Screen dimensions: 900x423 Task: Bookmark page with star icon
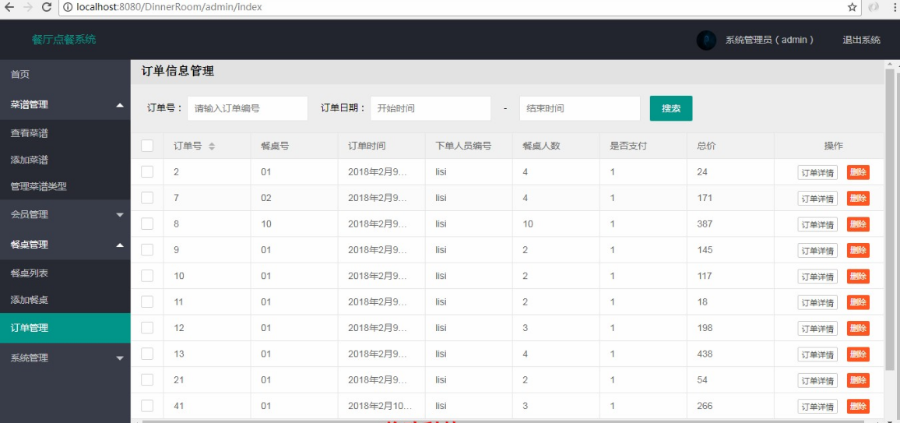pos(852,7)
